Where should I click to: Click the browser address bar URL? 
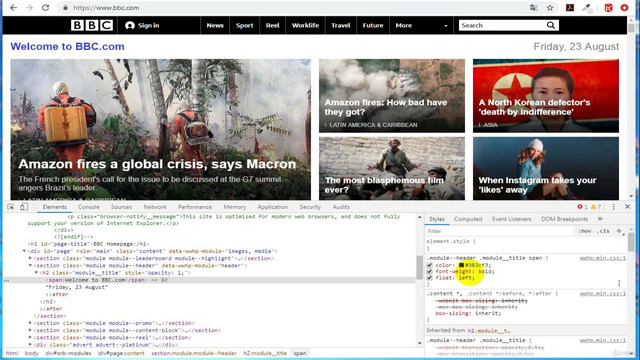106,8
